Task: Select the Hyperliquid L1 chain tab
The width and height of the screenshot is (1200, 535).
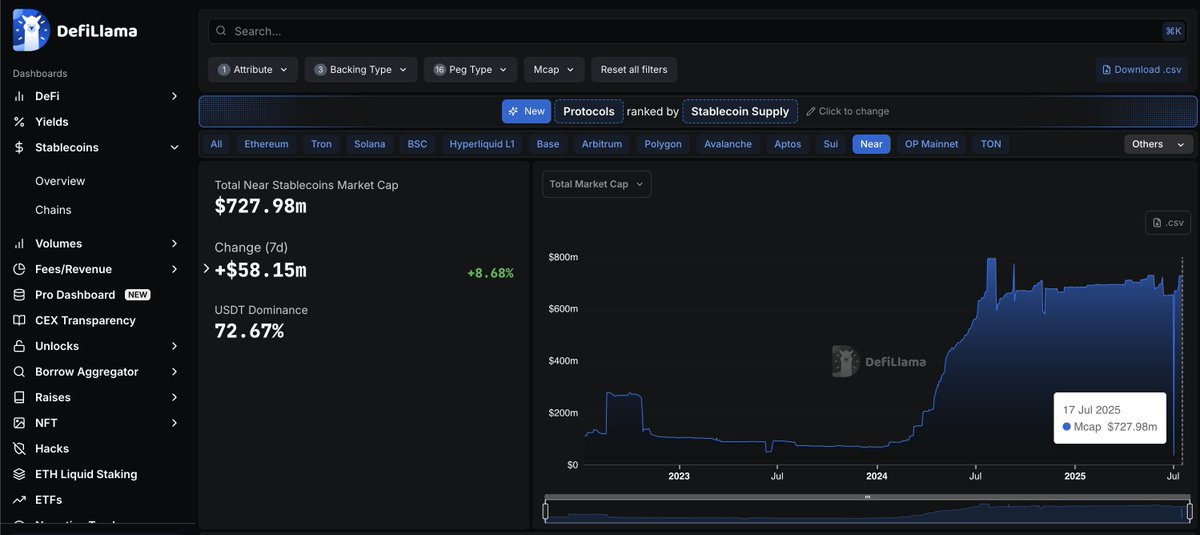Action: [482, 144]
